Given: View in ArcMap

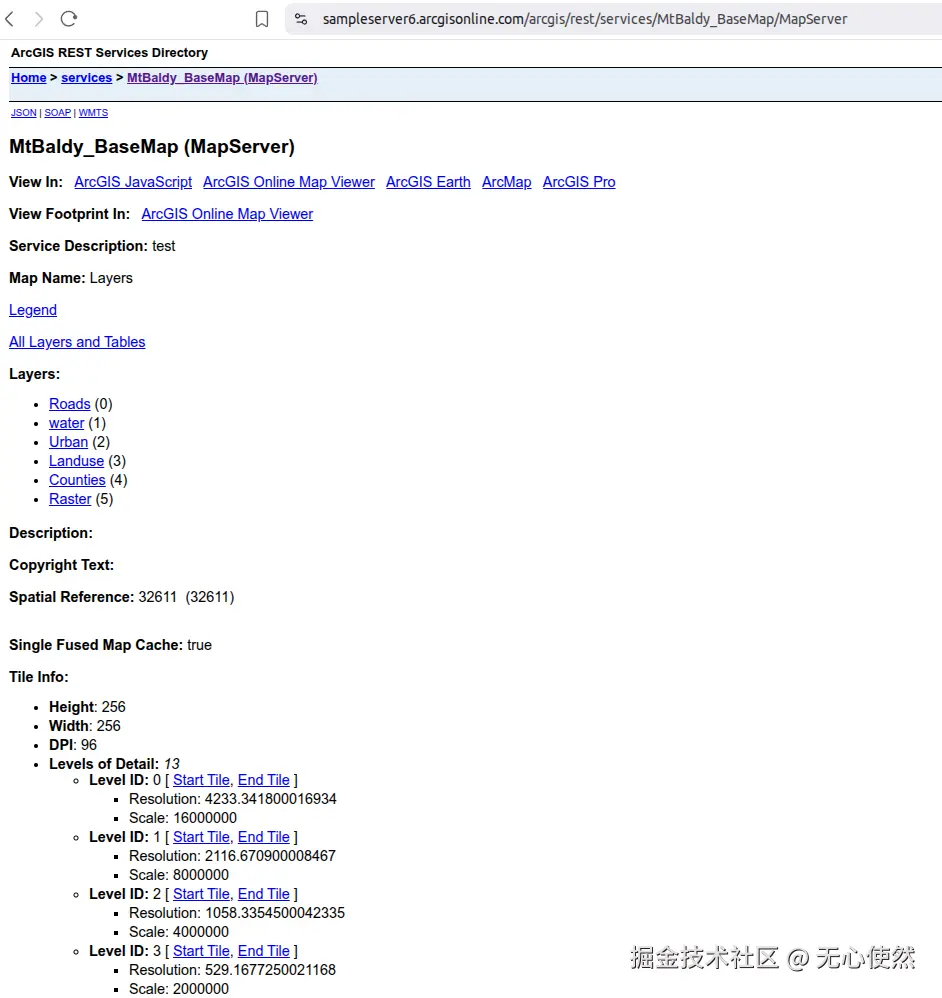Looking at the screenshot, I should (x=507, y=182).
